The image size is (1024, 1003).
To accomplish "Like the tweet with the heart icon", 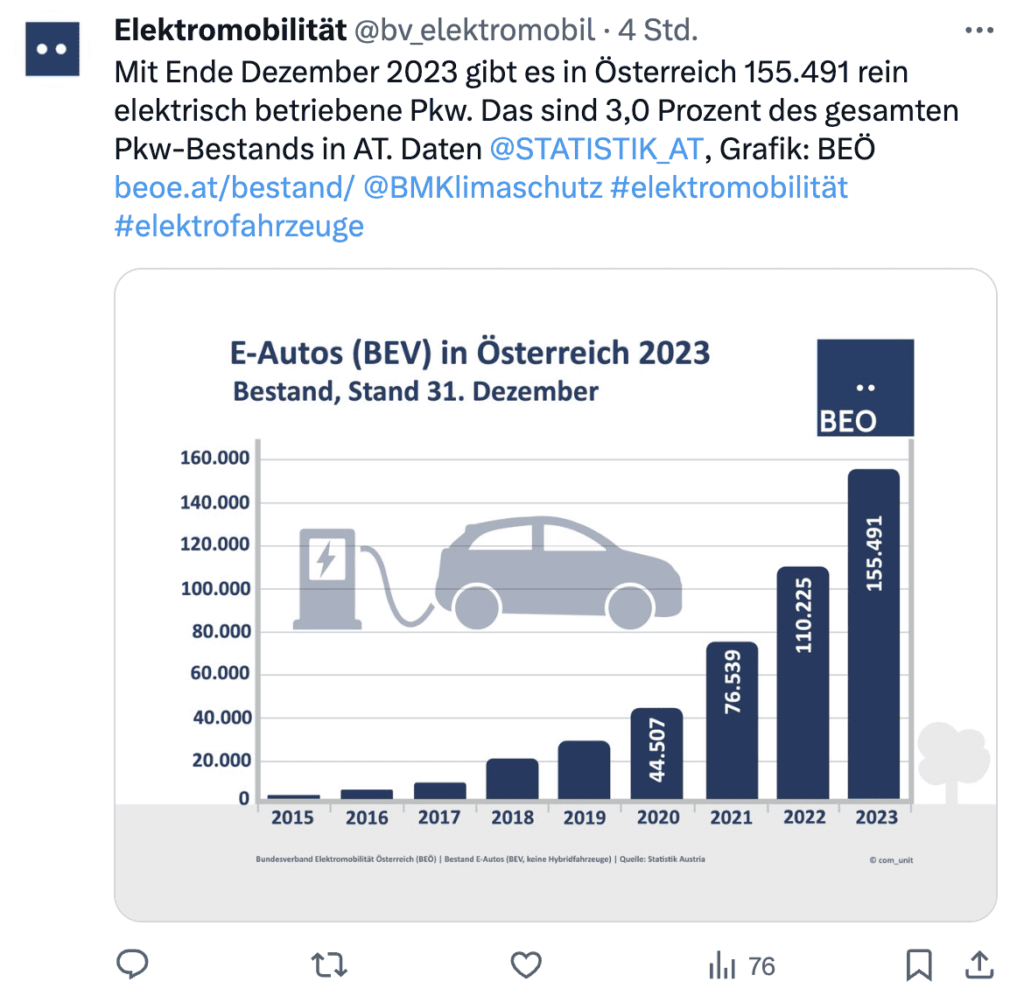I will (x=526, y=964).
